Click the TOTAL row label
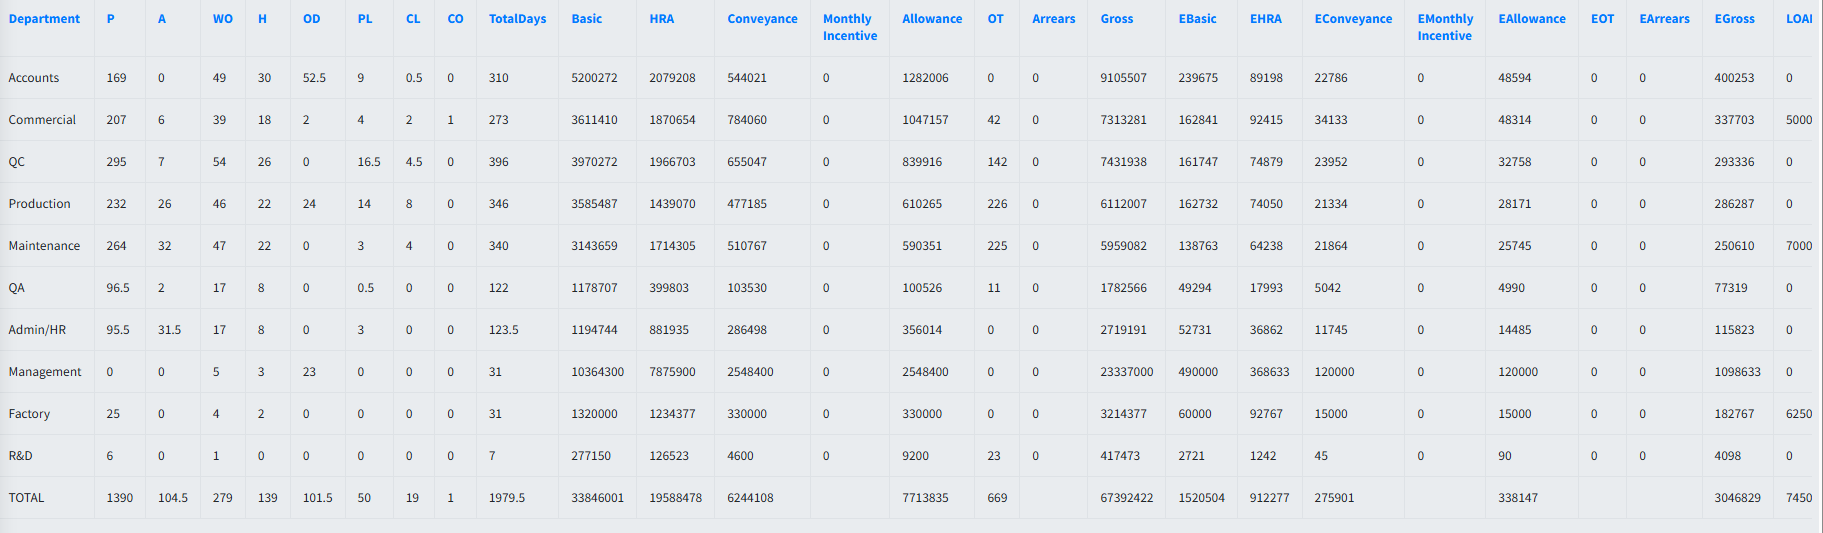 point(27,498)
